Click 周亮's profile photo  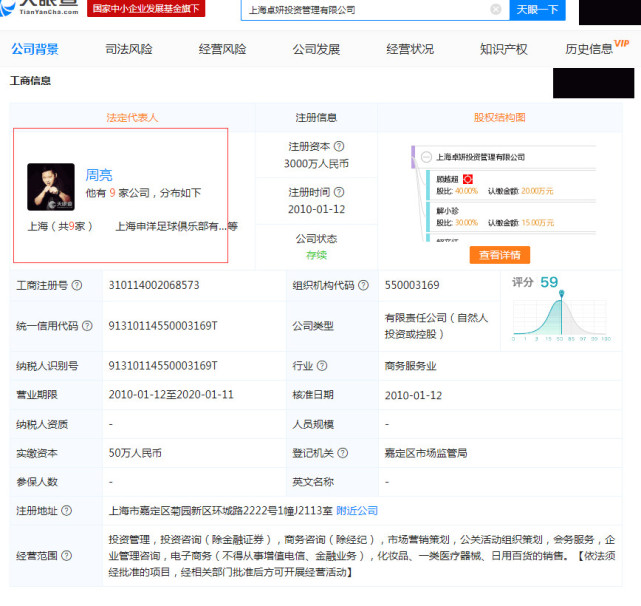[51, 187]
